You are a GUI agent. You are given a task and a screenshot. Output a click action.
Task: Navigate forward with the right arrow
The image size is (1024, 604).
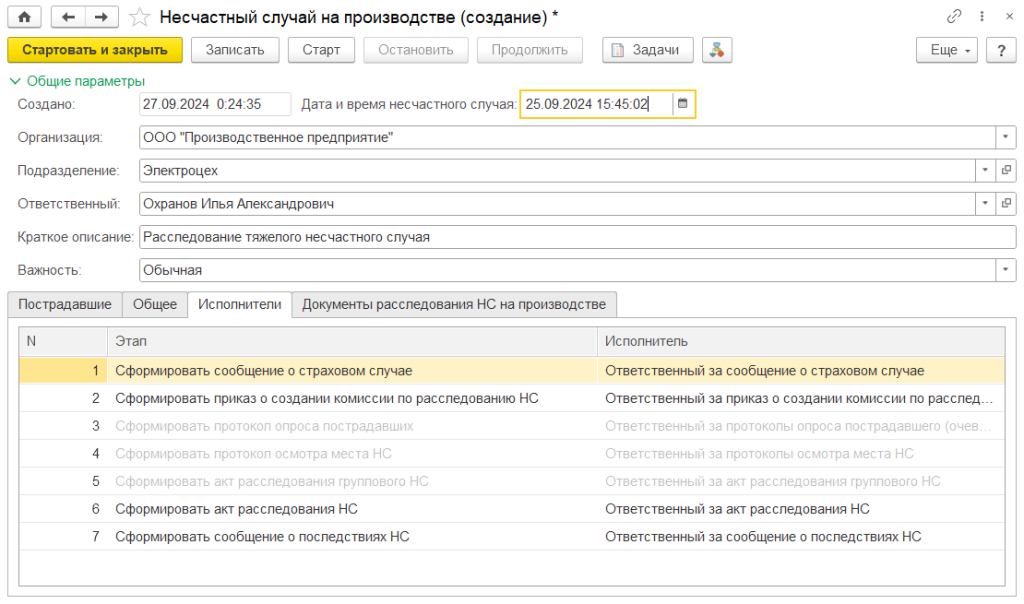point(101,17)
